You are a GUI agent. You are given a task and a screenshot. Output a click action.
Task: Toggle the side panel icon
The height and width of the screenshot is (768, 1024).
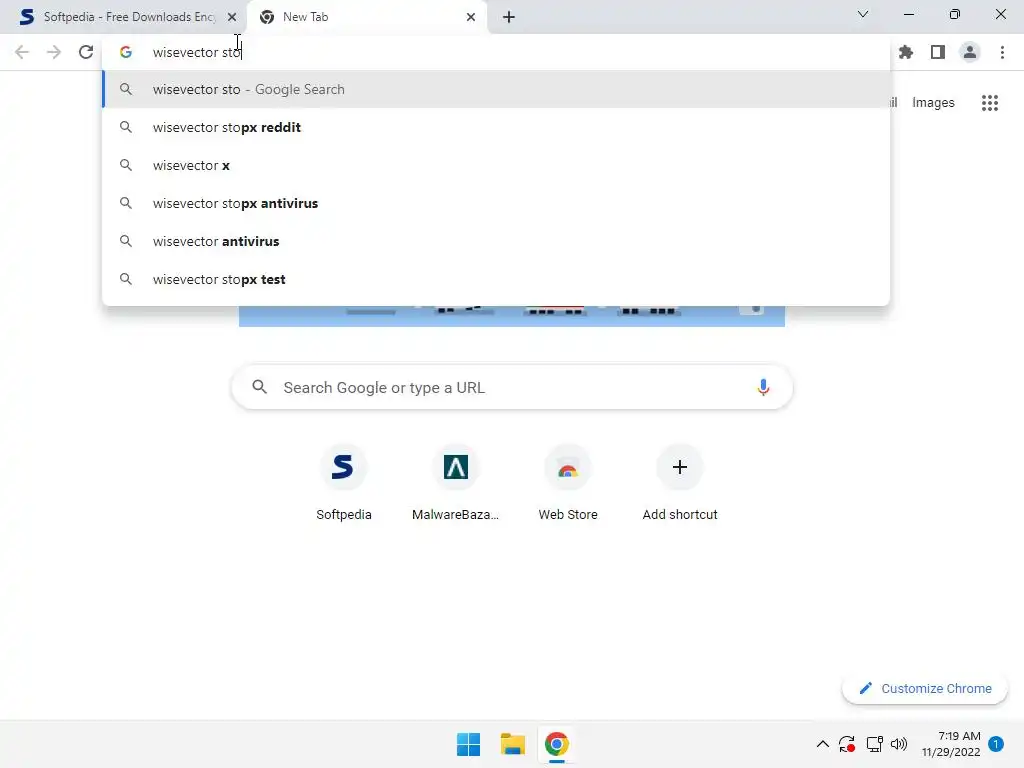tap(938, 52)
